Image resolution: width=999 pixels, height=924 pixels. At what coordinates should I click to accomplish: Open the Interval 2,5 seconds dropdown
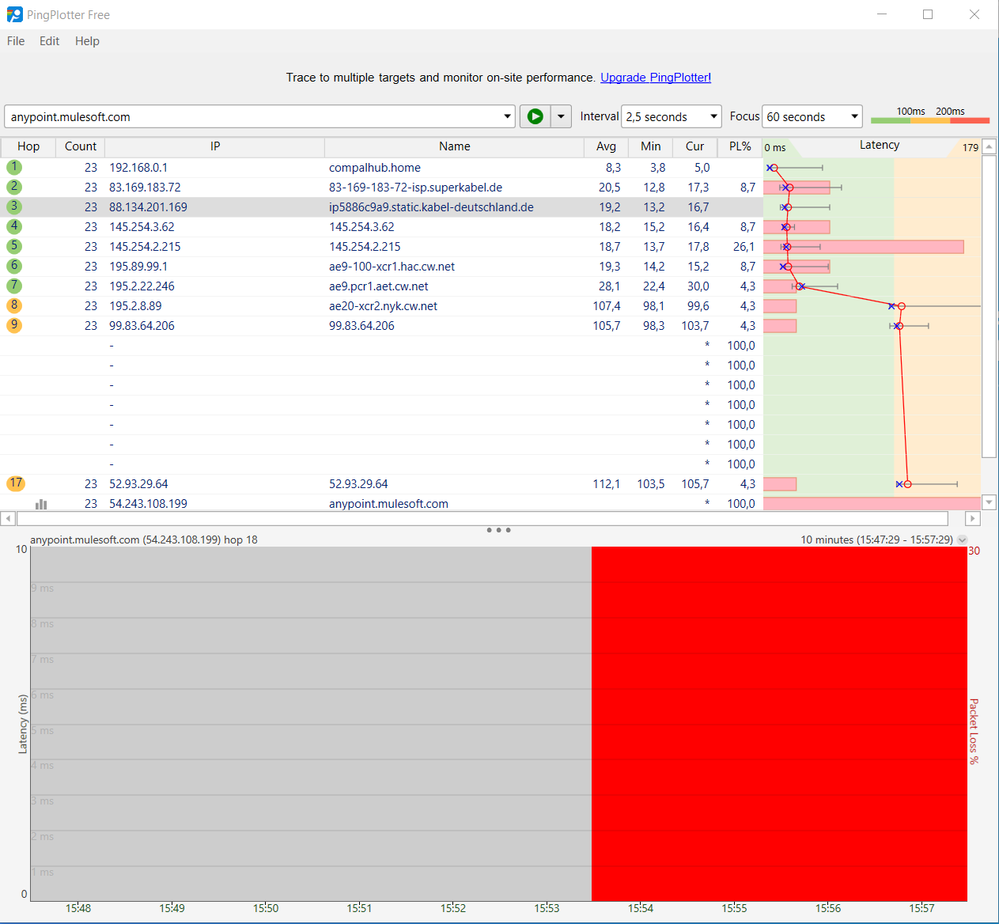click(x=671, y=117)
